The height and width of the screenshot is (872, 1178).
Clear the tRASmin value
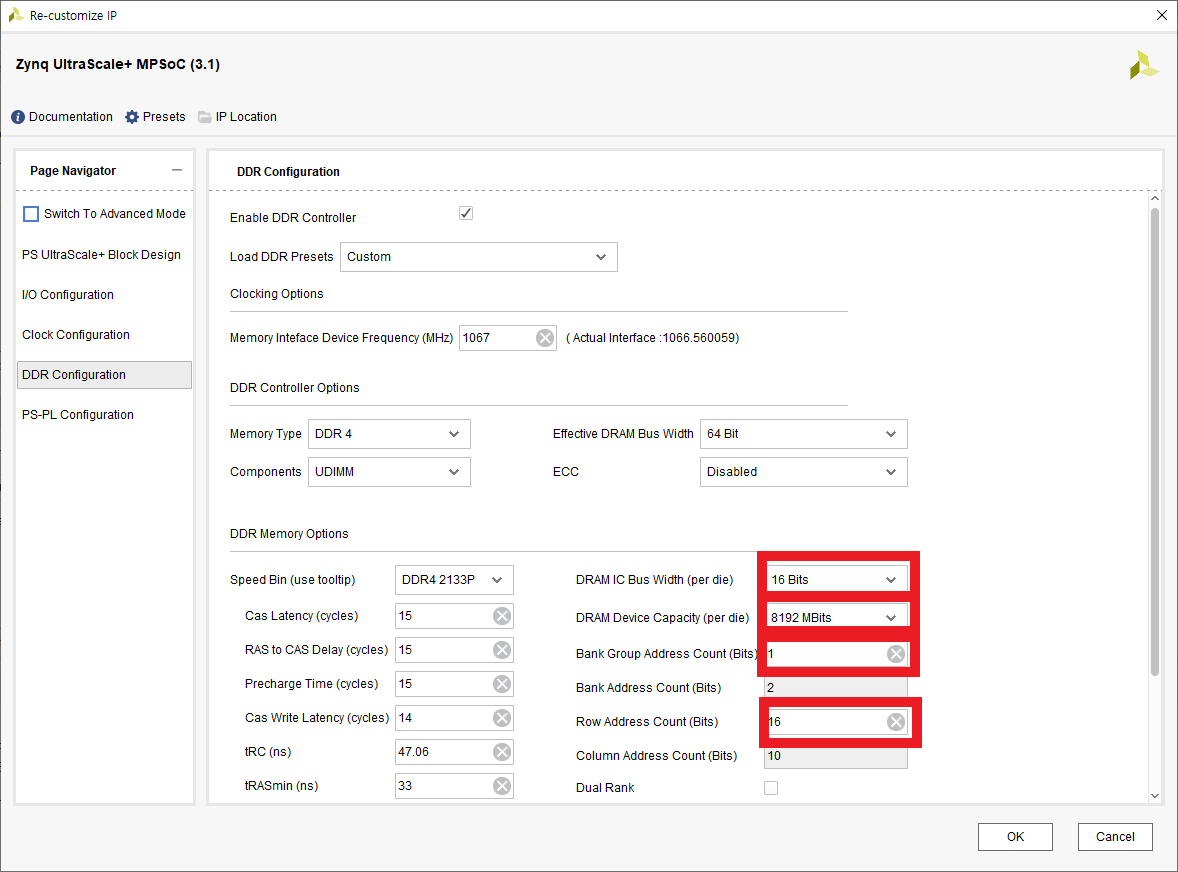click(x=502, y=786)
